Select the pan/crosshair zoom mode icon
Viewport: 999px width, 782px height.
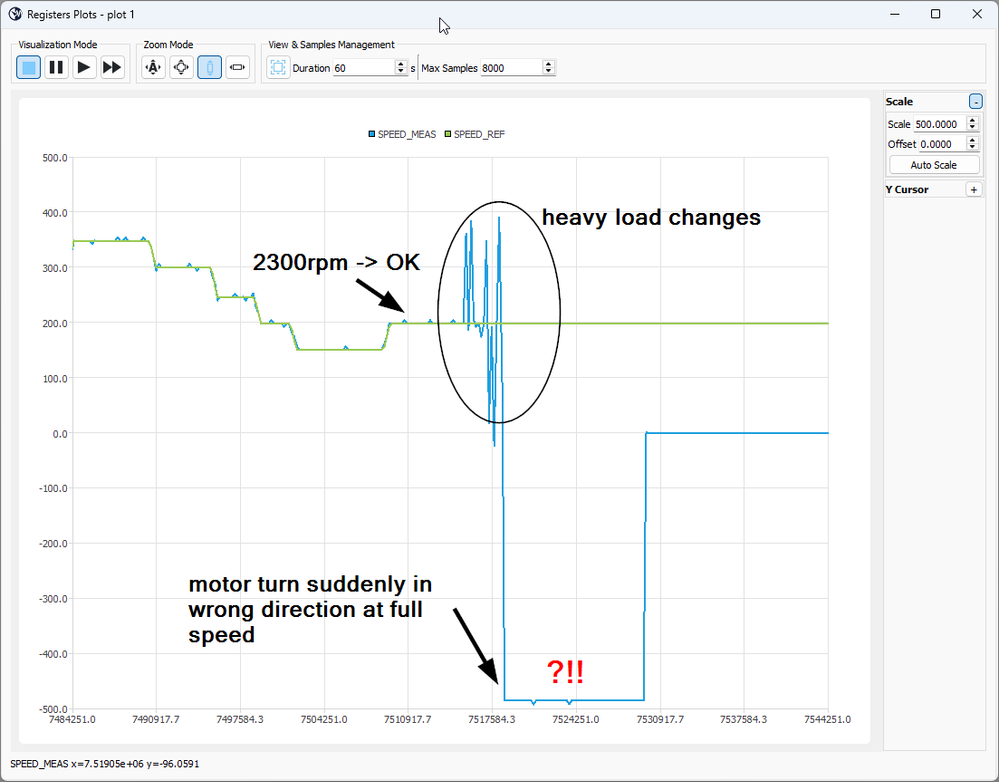pos(182,68)
